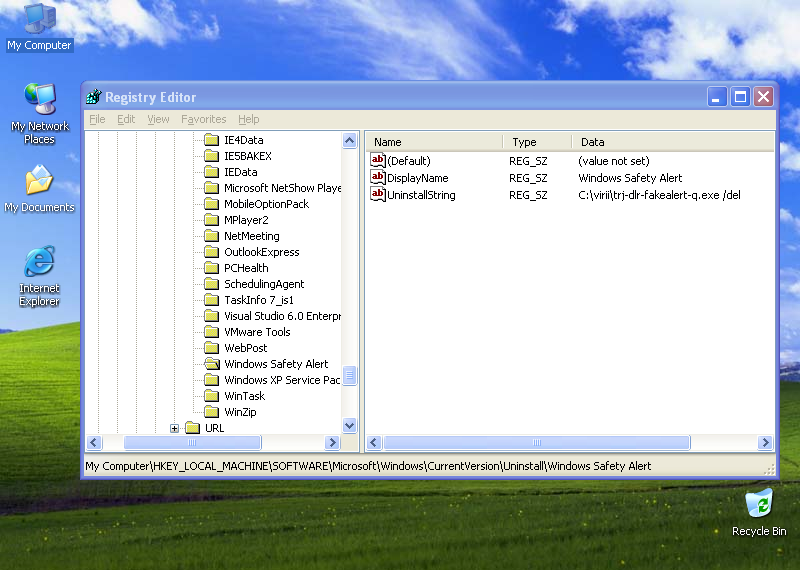Click REG_SZ type in the DisplayName row
Viewport: 800px width, 570px height.
pyautogui.click(x=528, y=178)
